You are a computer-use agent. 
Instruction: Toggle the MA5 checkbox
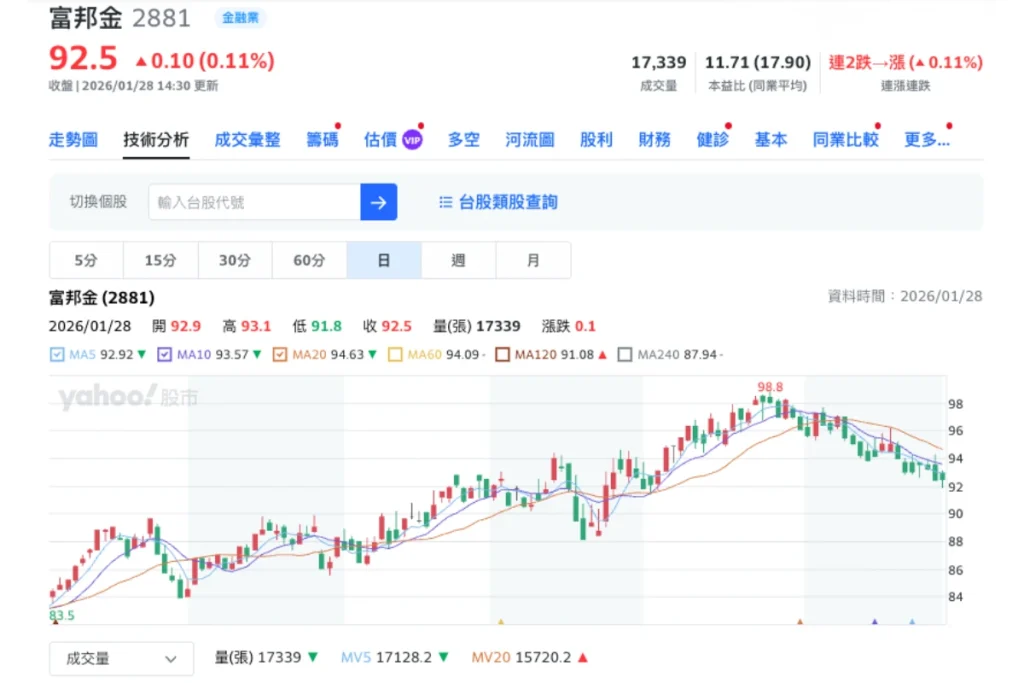[57, 355]
